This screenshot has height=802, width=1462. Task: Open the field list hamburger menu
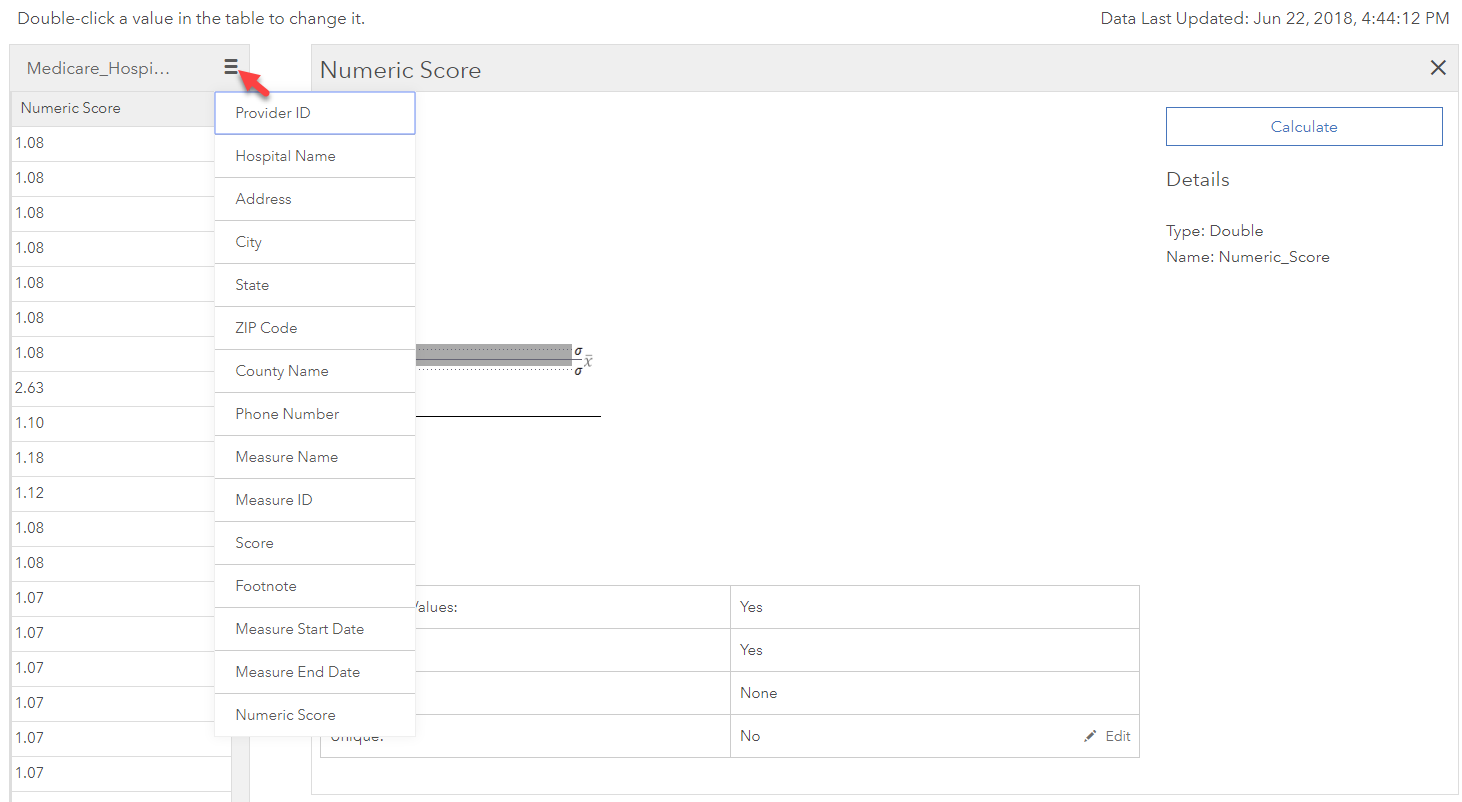coord(231,66)
